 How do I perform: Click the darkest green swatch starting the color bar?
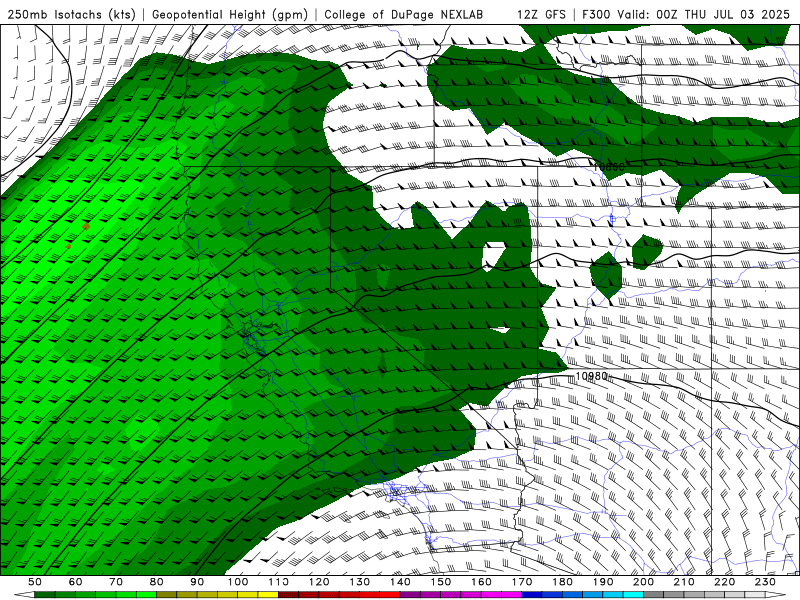point(45,595)
